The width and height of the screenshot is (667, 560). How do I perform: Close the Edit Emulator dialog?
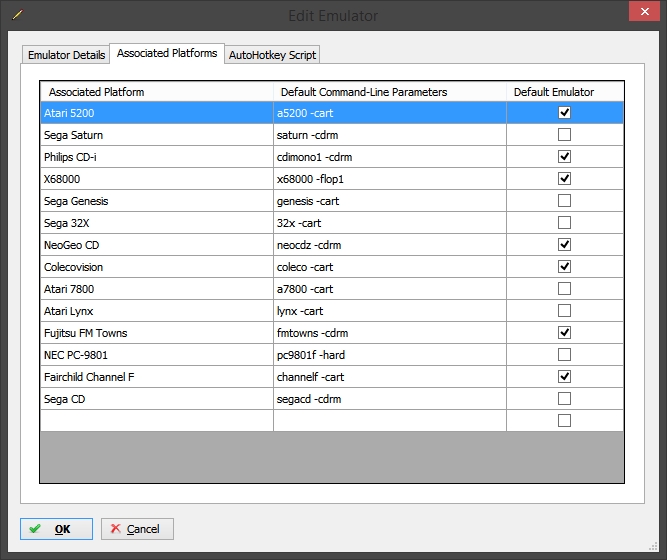point(644,11)
